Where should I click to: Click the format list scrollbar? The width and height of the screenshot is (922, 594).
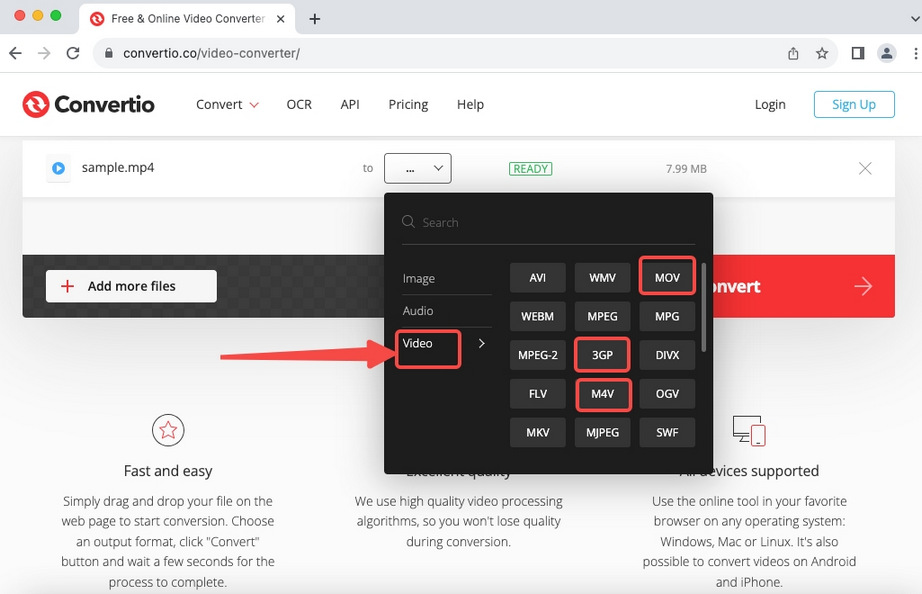(x=703, y=307)
